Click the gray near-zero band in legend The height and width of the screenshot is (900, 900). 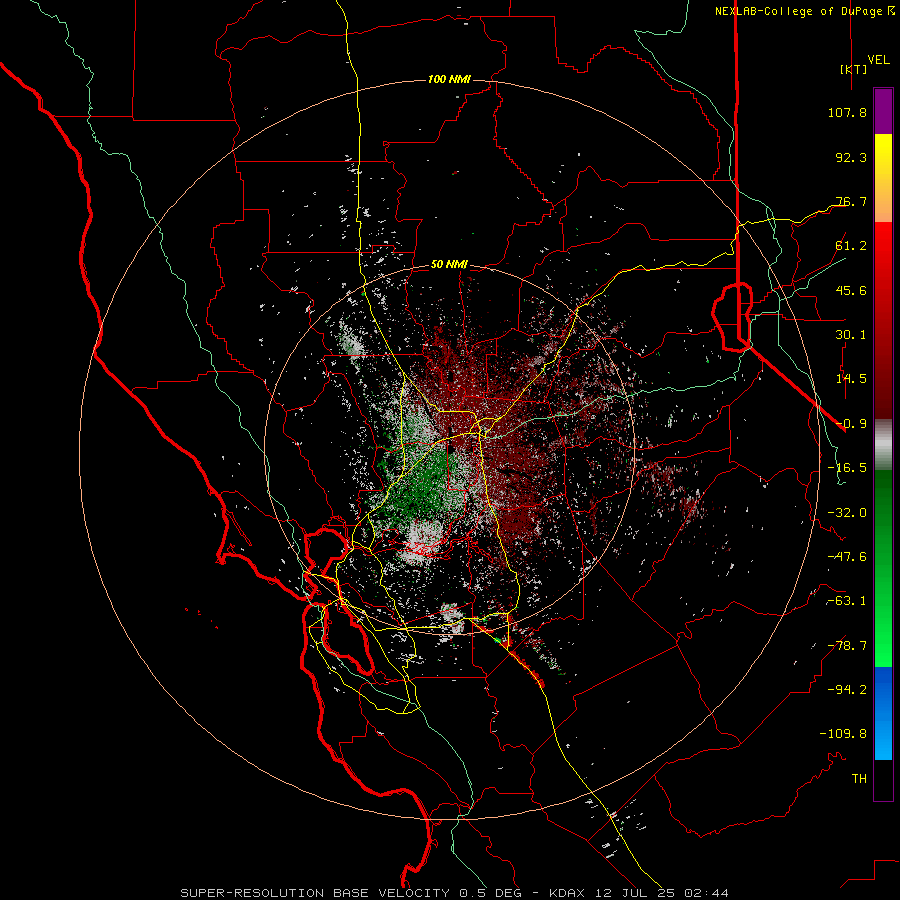coord(883,445)
